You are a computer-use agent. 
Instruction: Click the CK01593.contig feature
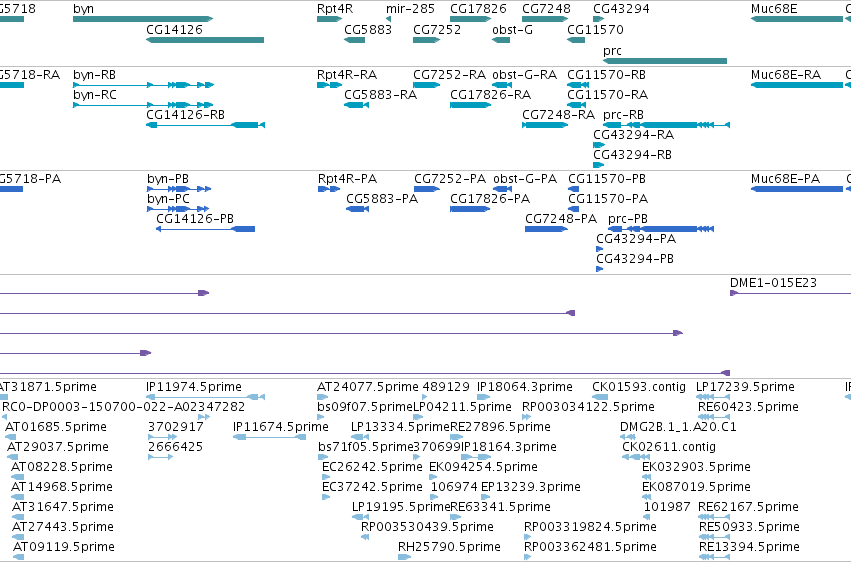pyautogui.click(x=600, y=397)
